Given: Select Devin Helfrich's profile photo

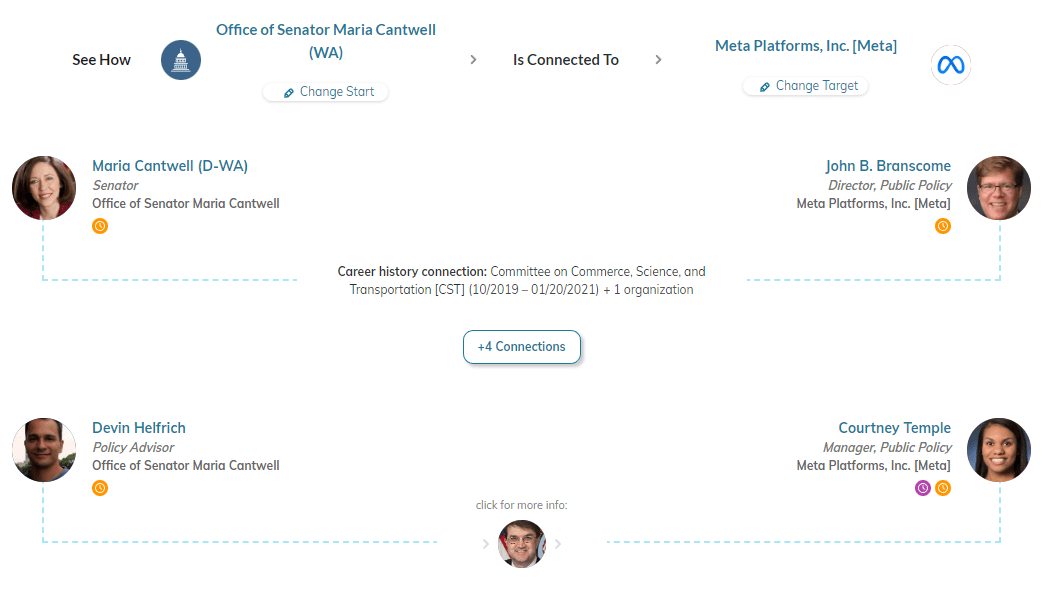Looking at the screenshot, I should (44, 450).
